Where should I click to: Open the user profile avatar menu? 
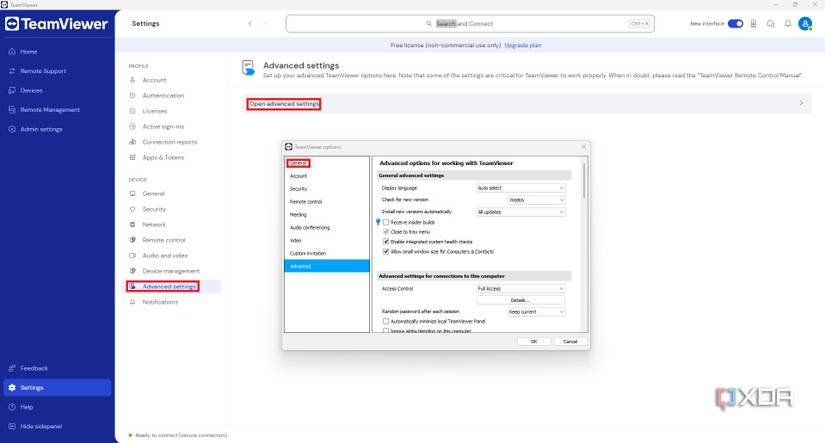(805, 24)
